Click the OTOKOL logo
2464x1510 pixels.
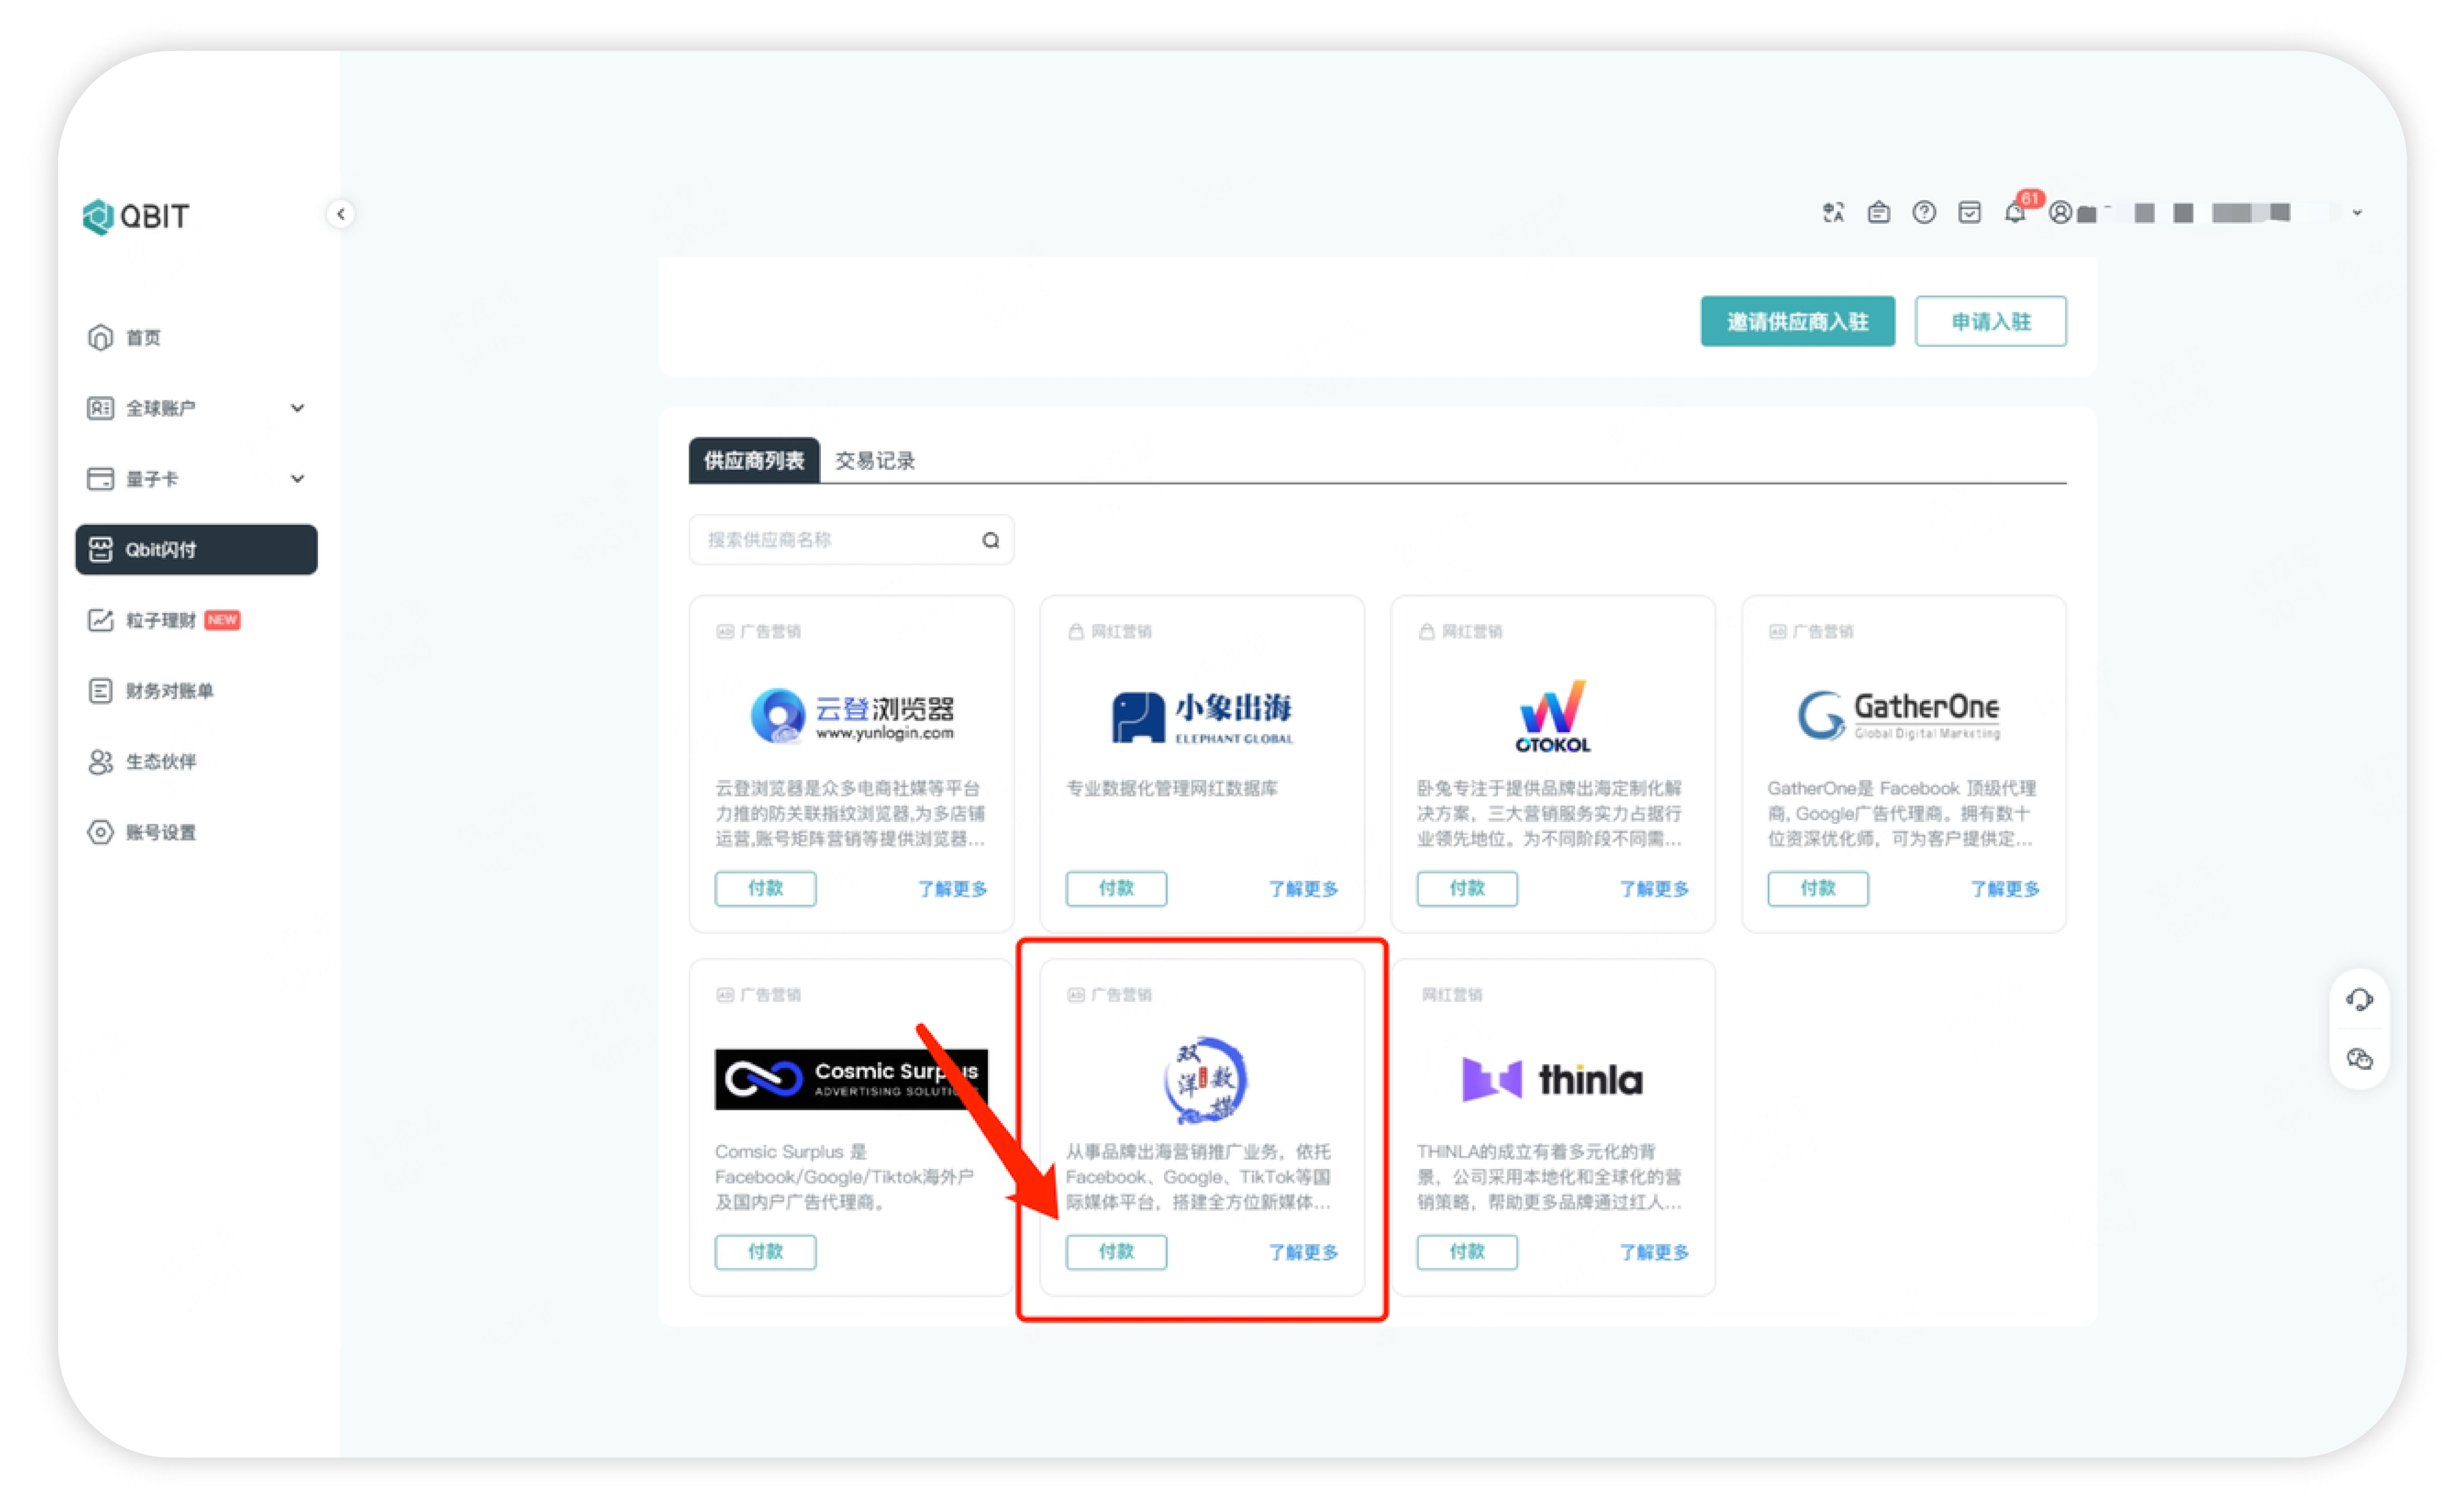pos(1552,716)
